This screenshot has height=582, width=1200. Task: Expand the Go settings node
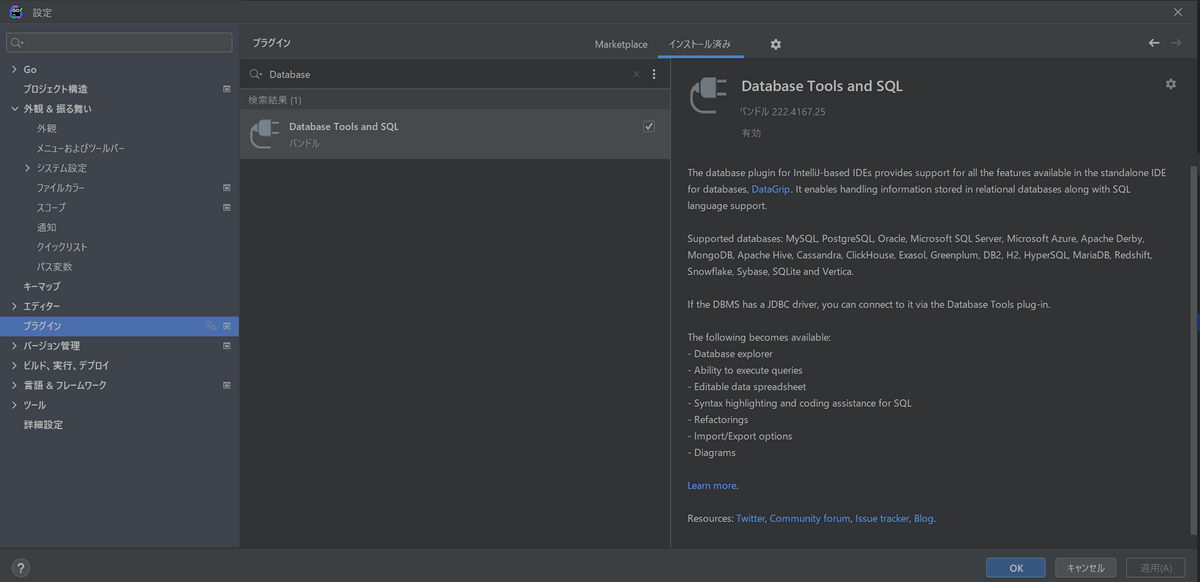14,69
